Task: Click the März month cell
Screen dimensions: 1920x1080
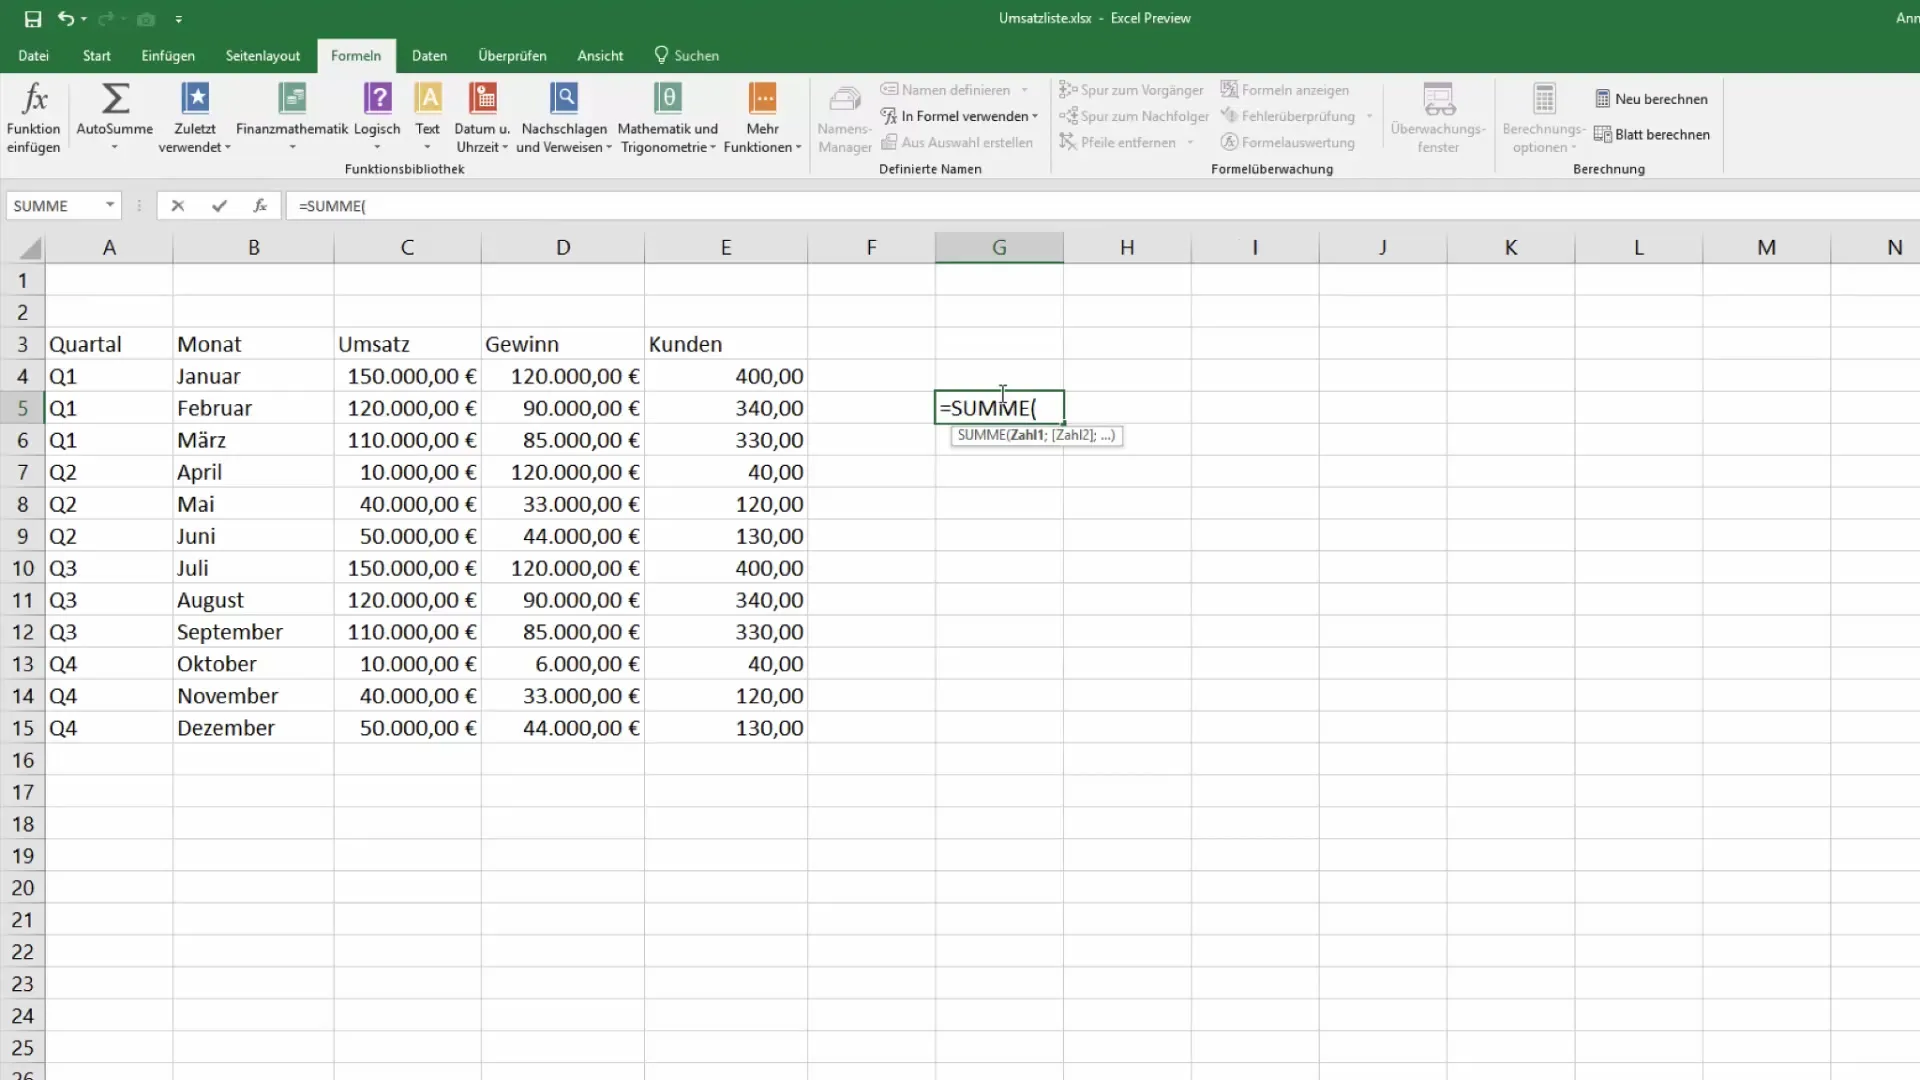Action: [x=253, y=440]
